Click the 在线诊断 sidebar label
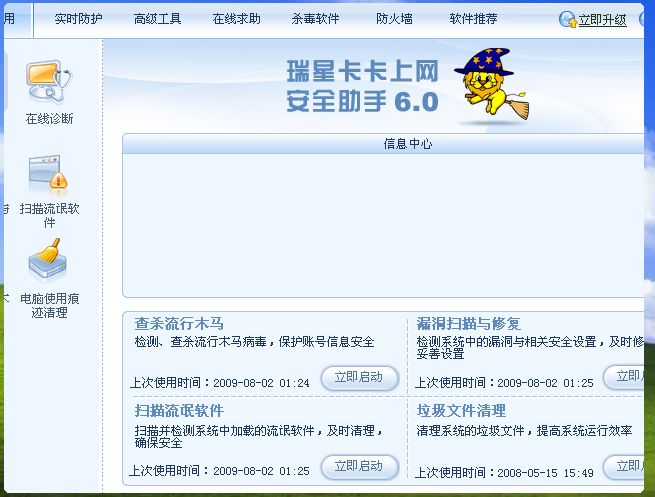The height and width of the screenshot is (497, 655). [49, 119]
